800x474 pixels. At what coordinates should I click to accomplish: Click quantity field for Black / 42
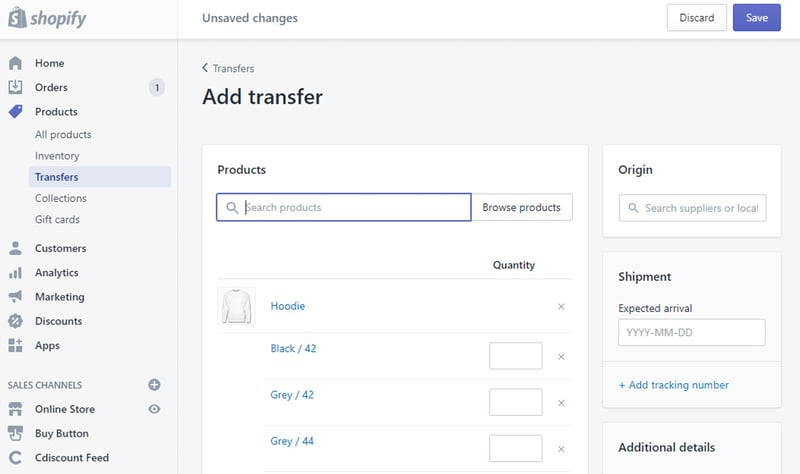[x=515, y=356]
